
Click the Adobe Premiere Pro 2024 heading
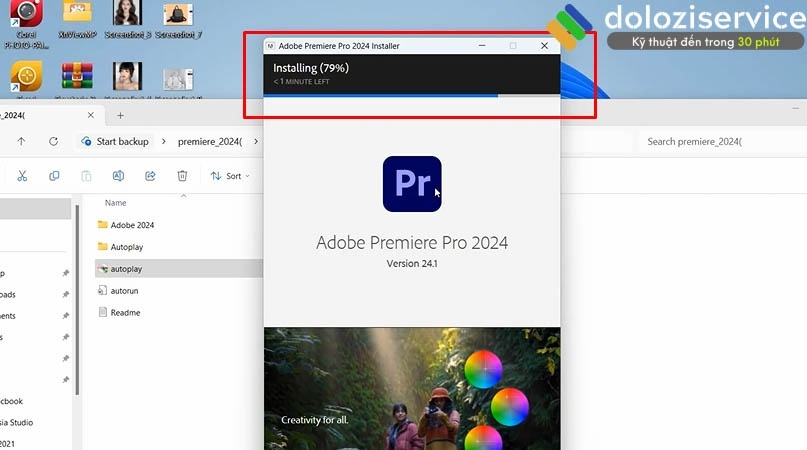click(x=412, y=243)
